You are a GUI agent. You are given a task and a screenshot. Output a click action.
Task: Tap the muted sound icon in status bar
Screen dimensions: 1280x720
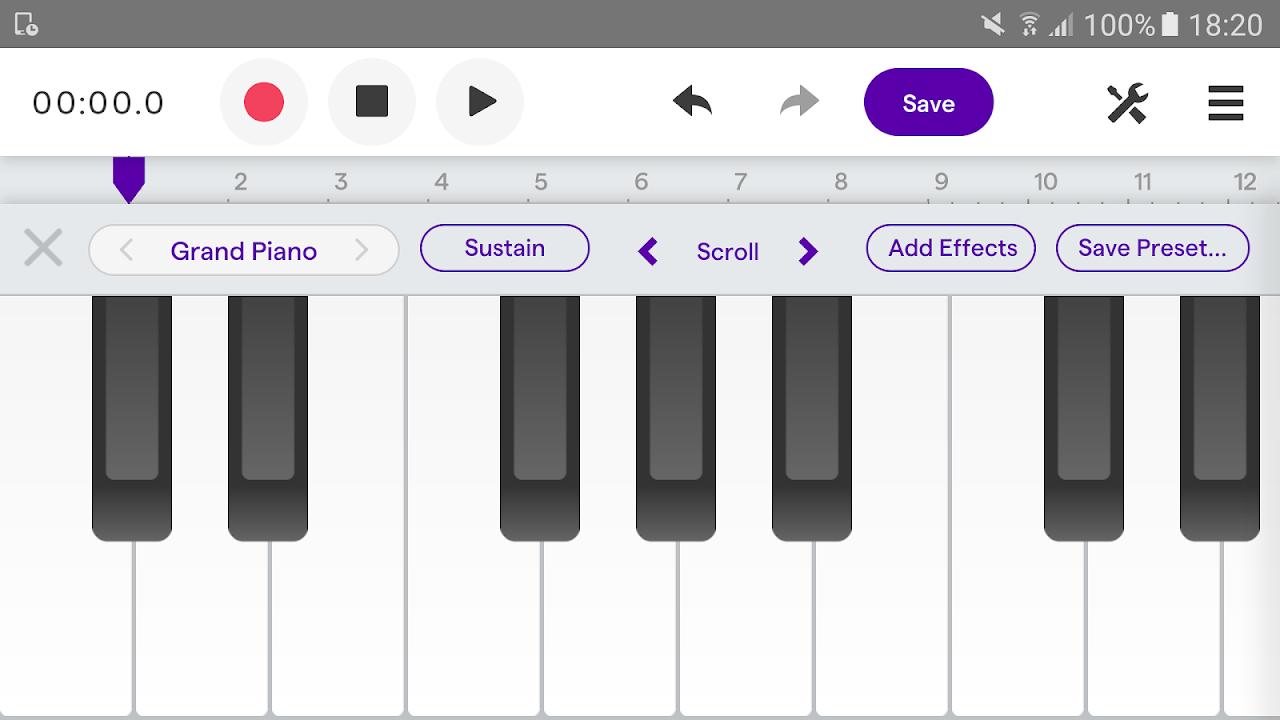[x=993, y=24]
